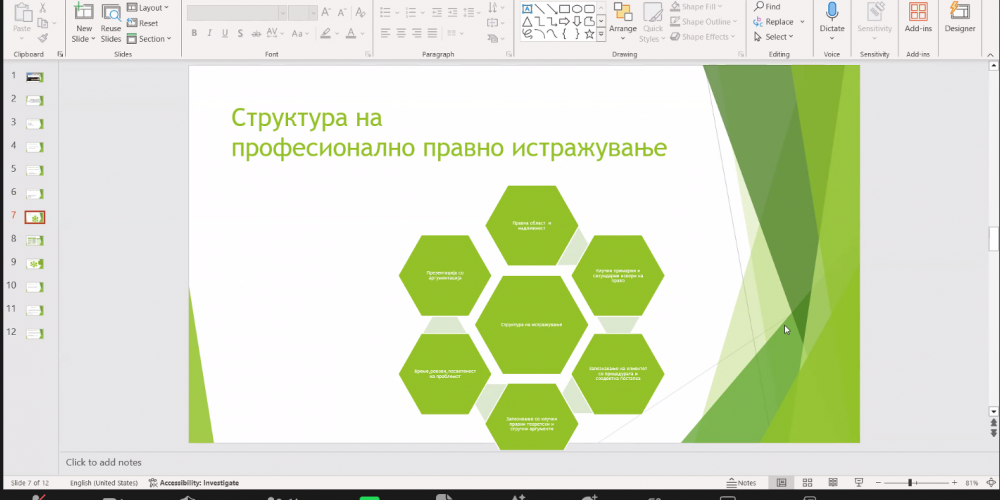Click to add notes field
The height and width of the screenshot is (500, 1000).
[x=104, y=463]
